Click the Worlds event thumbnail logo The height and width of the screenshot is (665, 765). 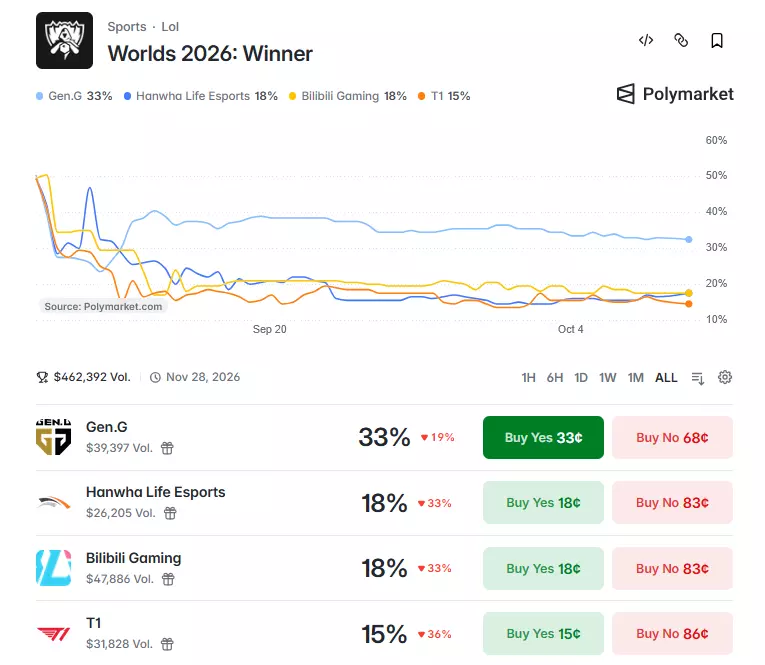[64, 40]
